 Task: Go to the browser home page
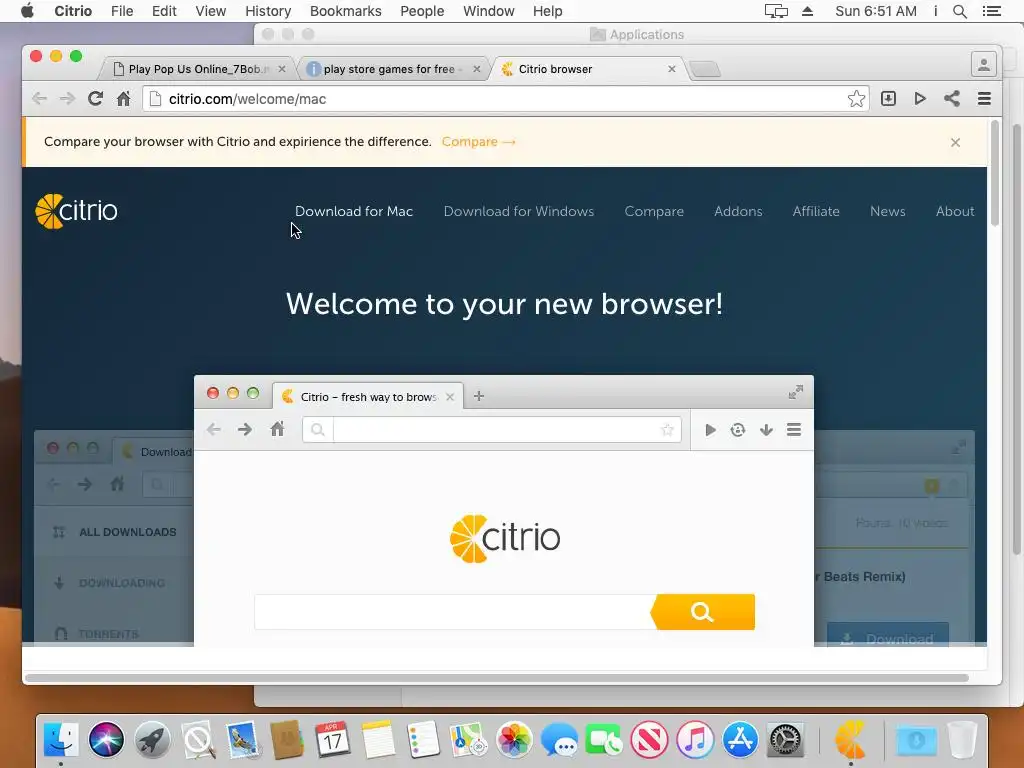point(123,99)
